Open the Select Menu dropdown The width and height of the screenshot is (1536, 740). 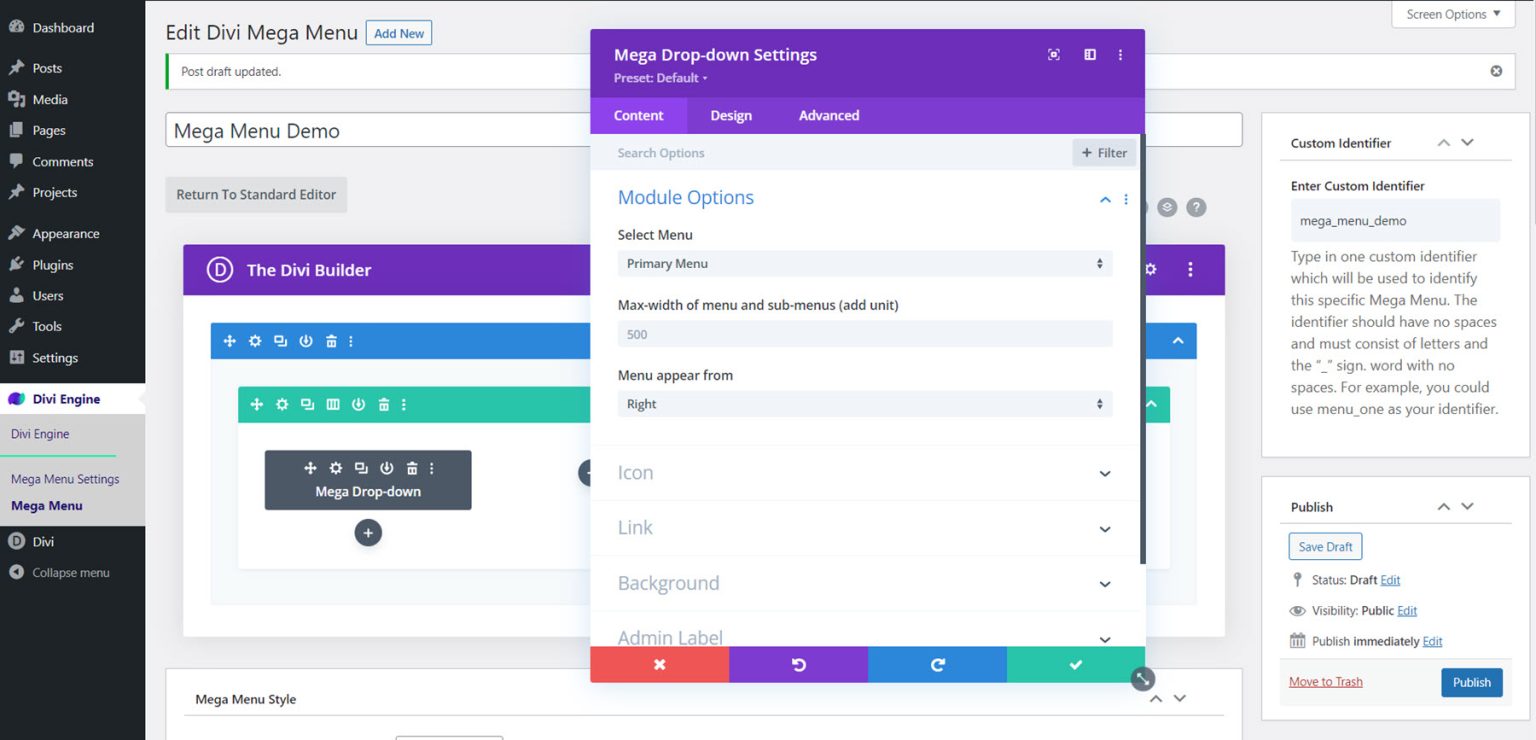point(864,263)
